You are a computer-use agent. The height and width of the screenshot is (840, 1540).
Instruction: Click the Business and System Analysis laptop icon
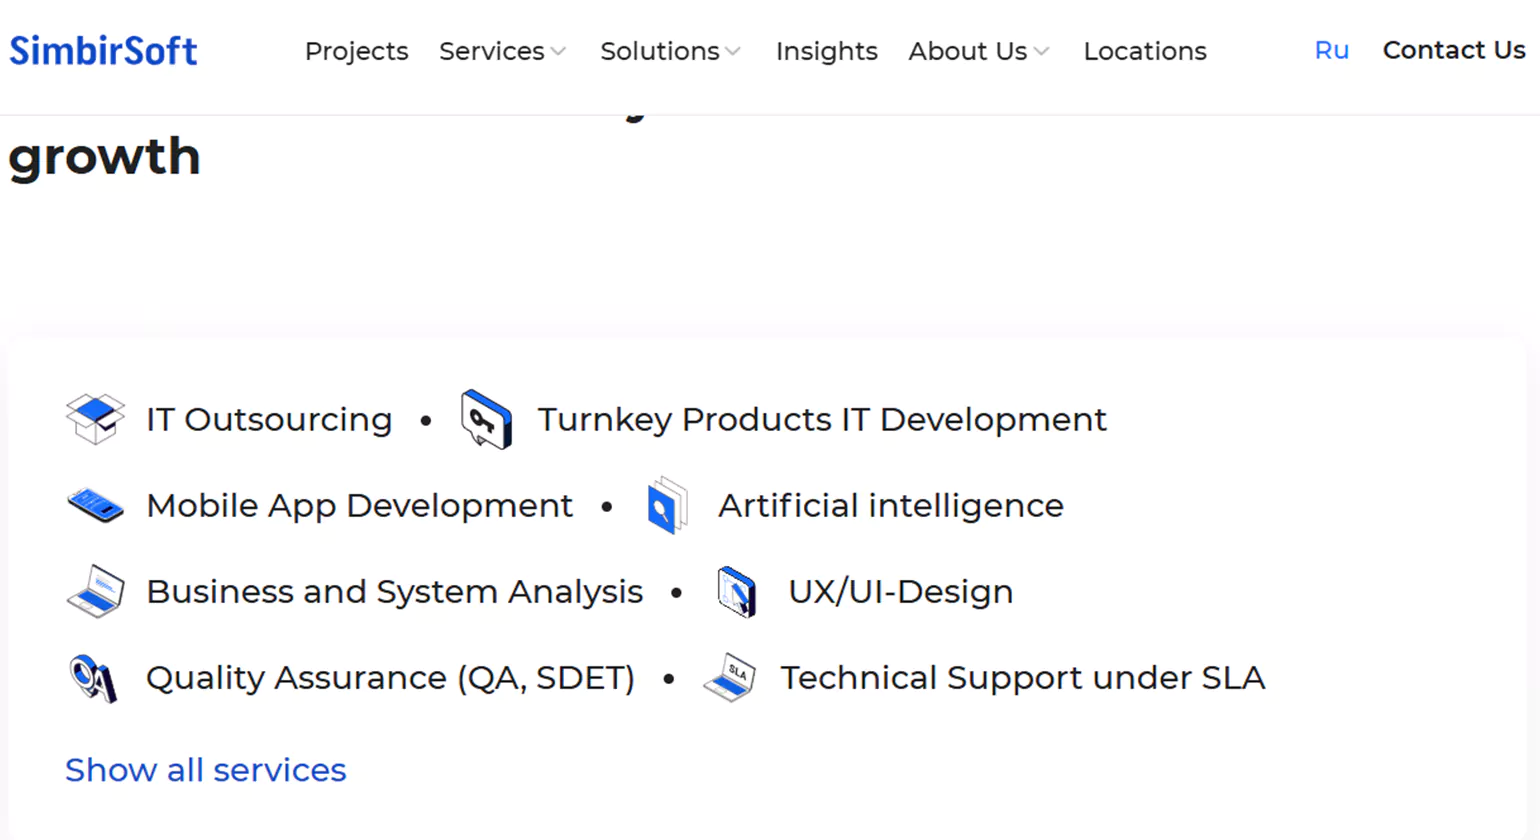95,591
